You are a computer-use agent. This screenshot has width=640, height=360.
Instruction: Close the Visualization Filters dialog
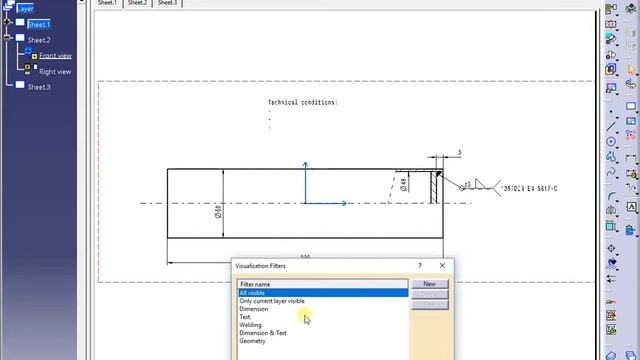pyautogui.click(x=442, y=266)
